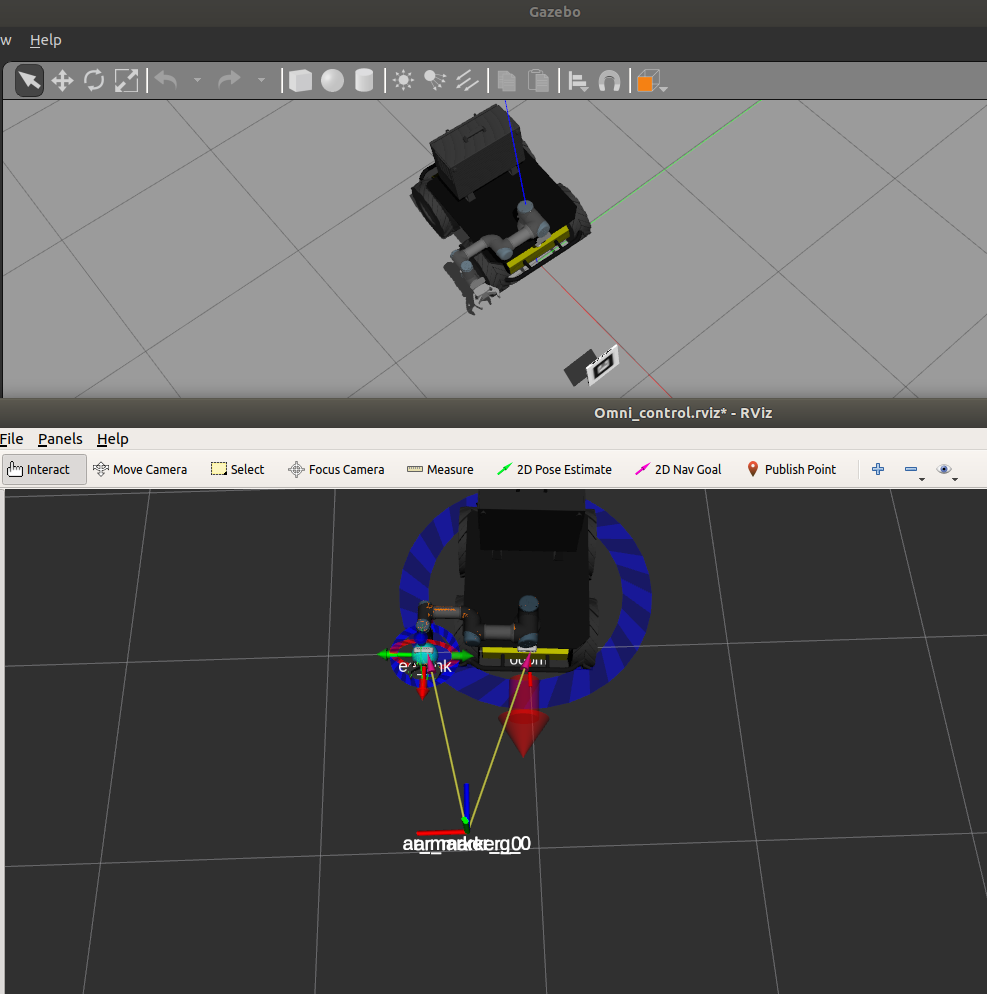Viewport: 987px width, 994px height.
Task: Activate the Publish Point tool
Action: [x=791, y=469]
